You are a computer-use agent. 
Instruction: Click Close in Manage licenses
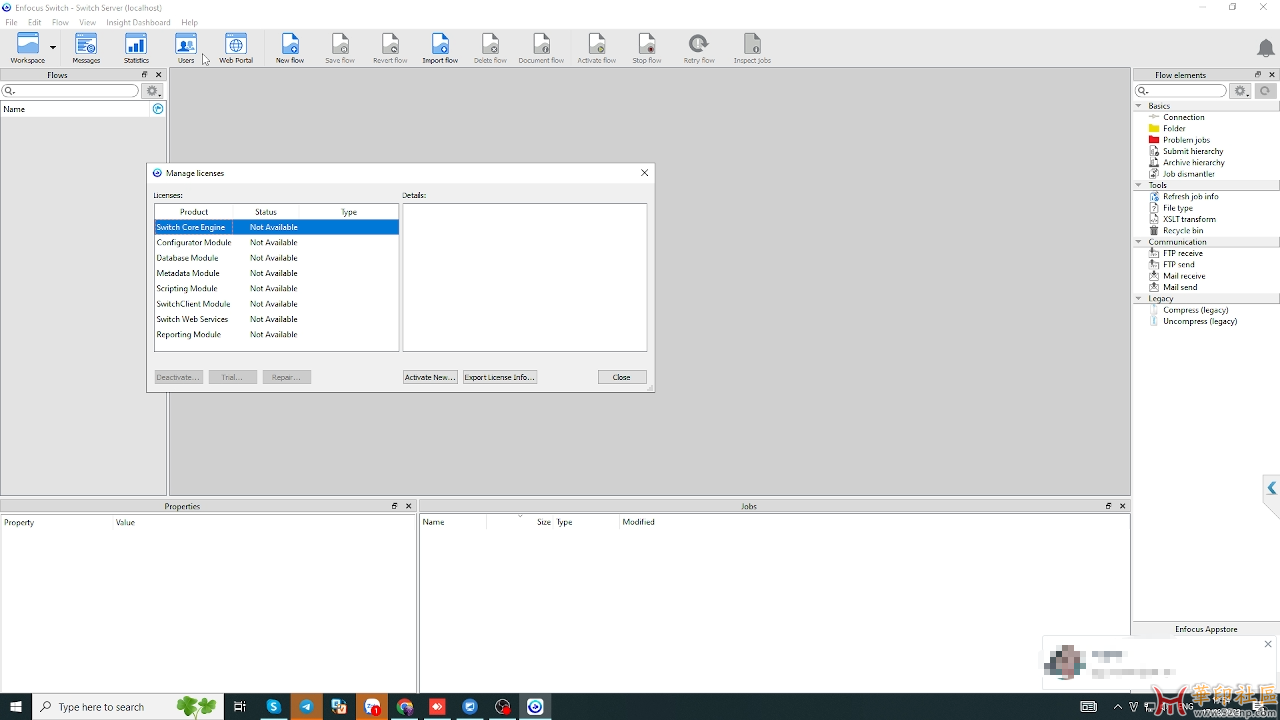[622, 377]
